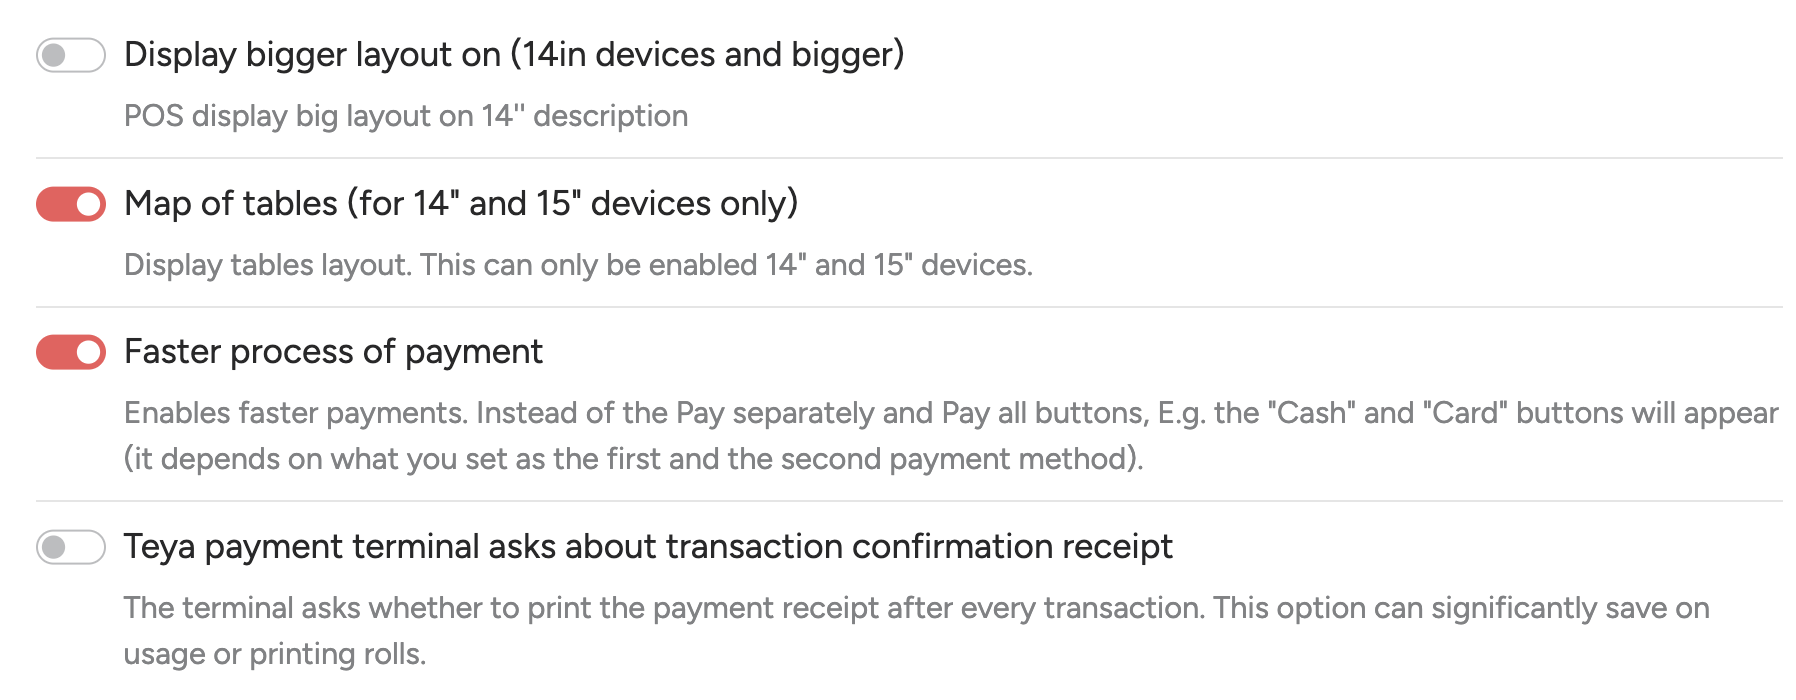This screenshot has width=1796, height=700.
Task: Click the 'Enables faster payments' description line
Action: point(950,413)
